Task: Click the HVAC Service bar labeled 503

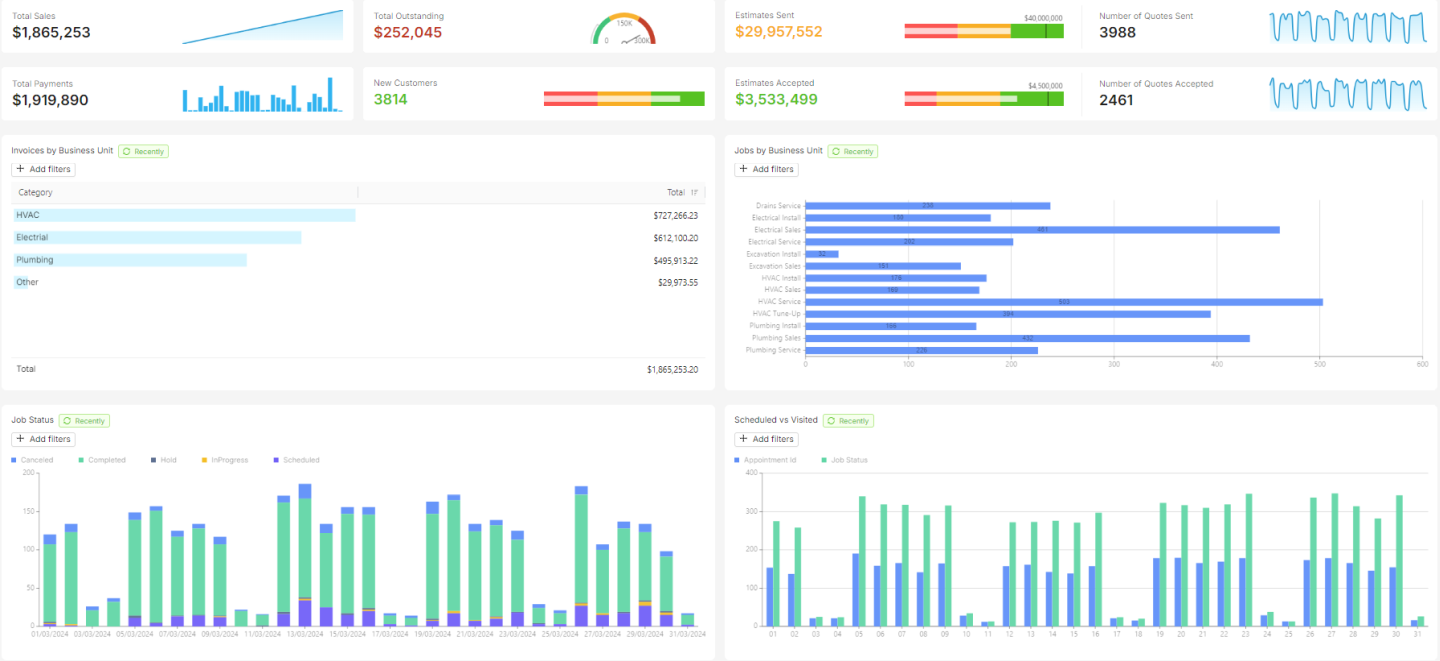Action: (x=1064, y=301)
